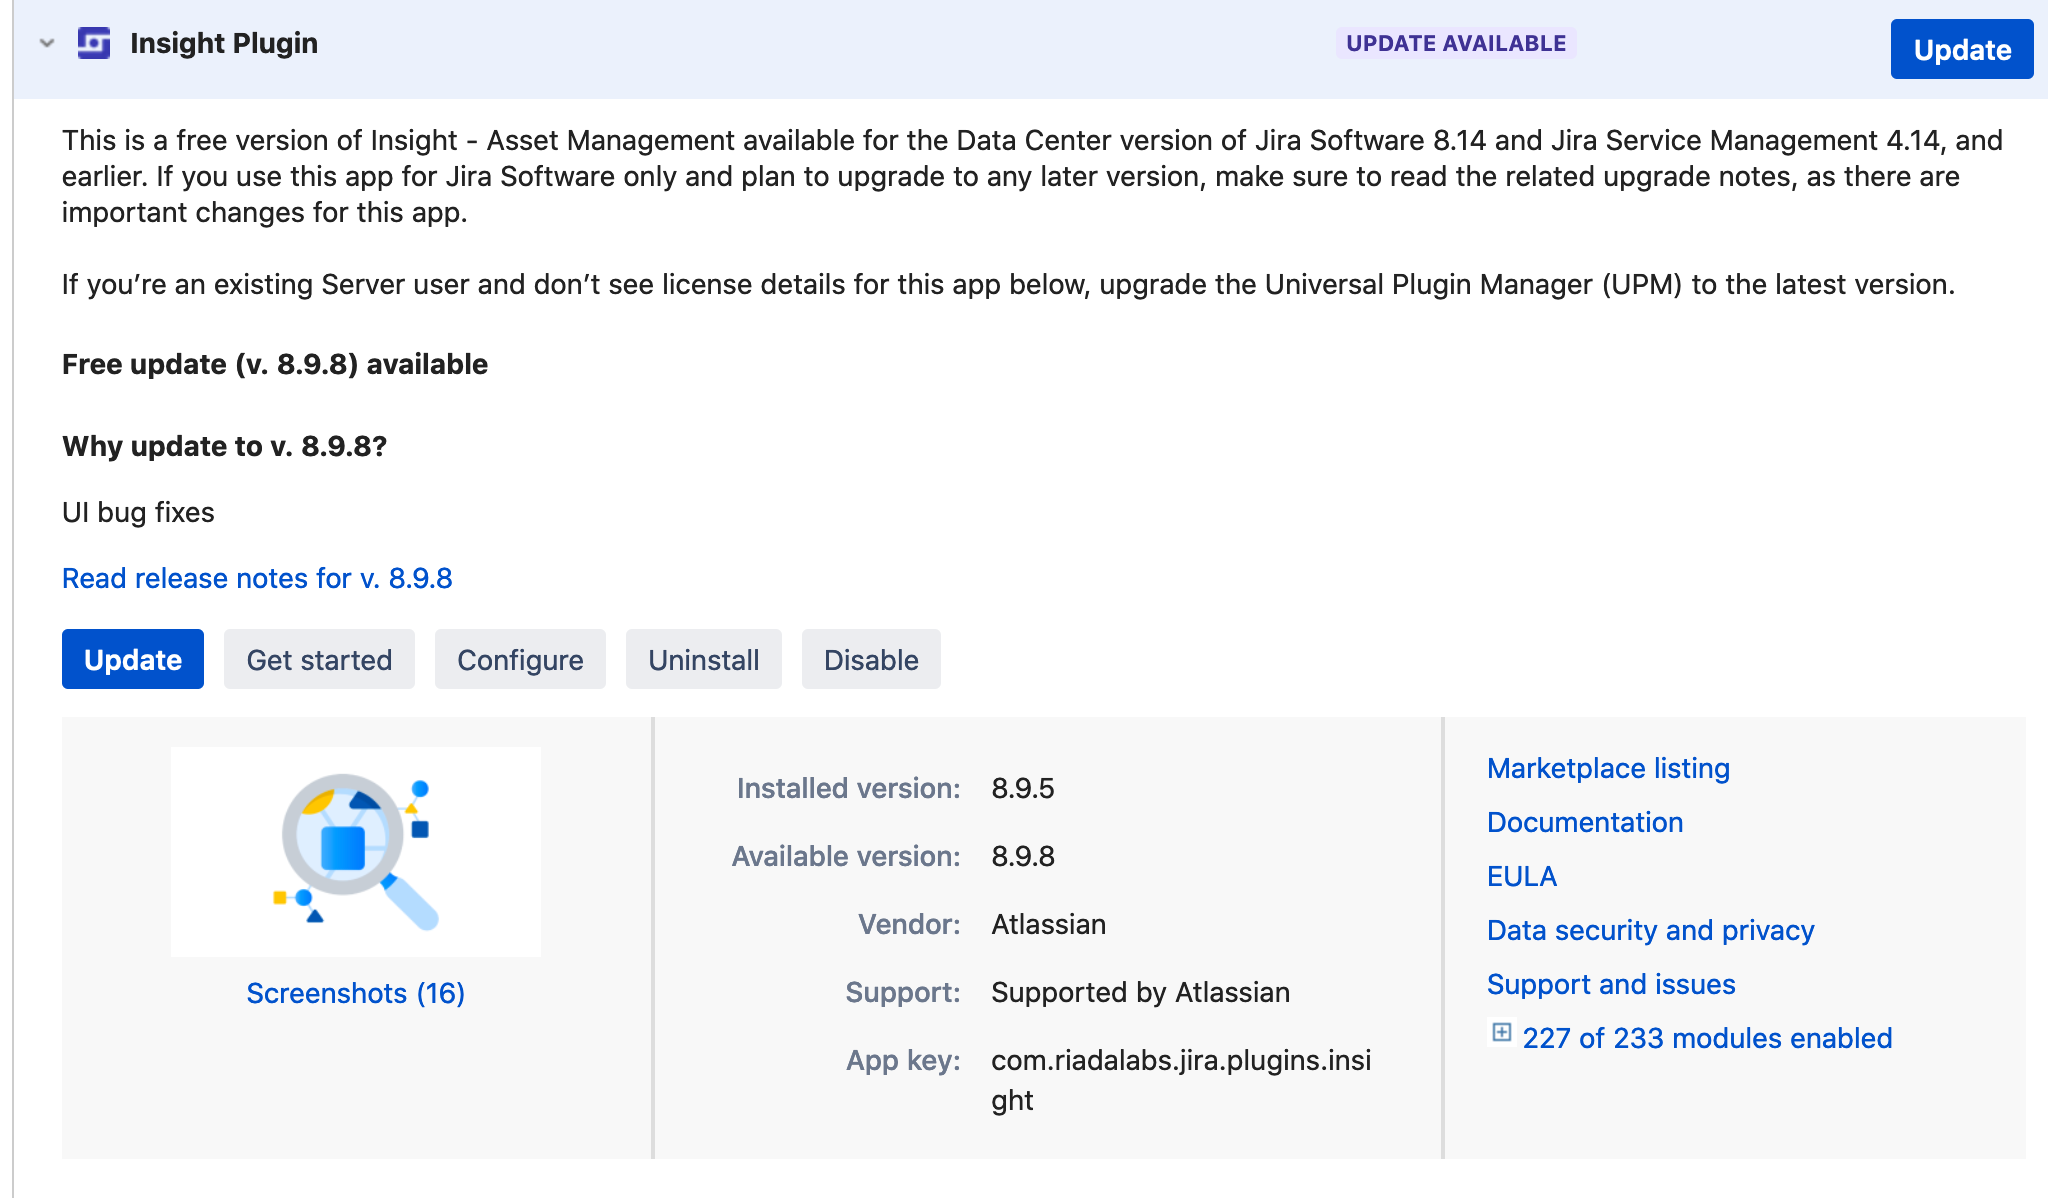The width and height of the screenshot is (2048, 1198).
Task: Disable the Insight Plugin
Action: (x=870, y=659)
